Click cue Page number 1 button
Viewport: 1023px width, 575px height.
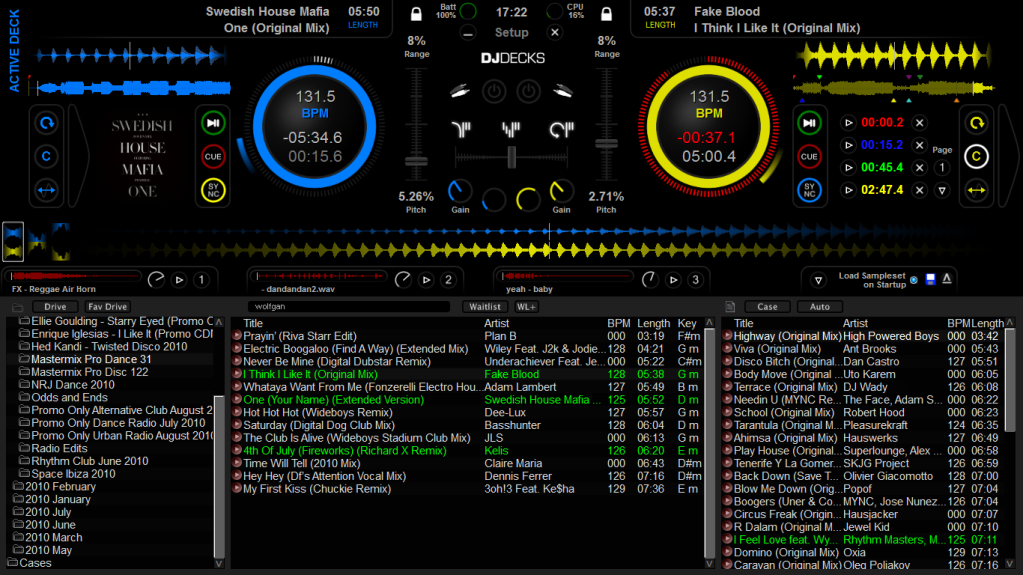point(942,168)
